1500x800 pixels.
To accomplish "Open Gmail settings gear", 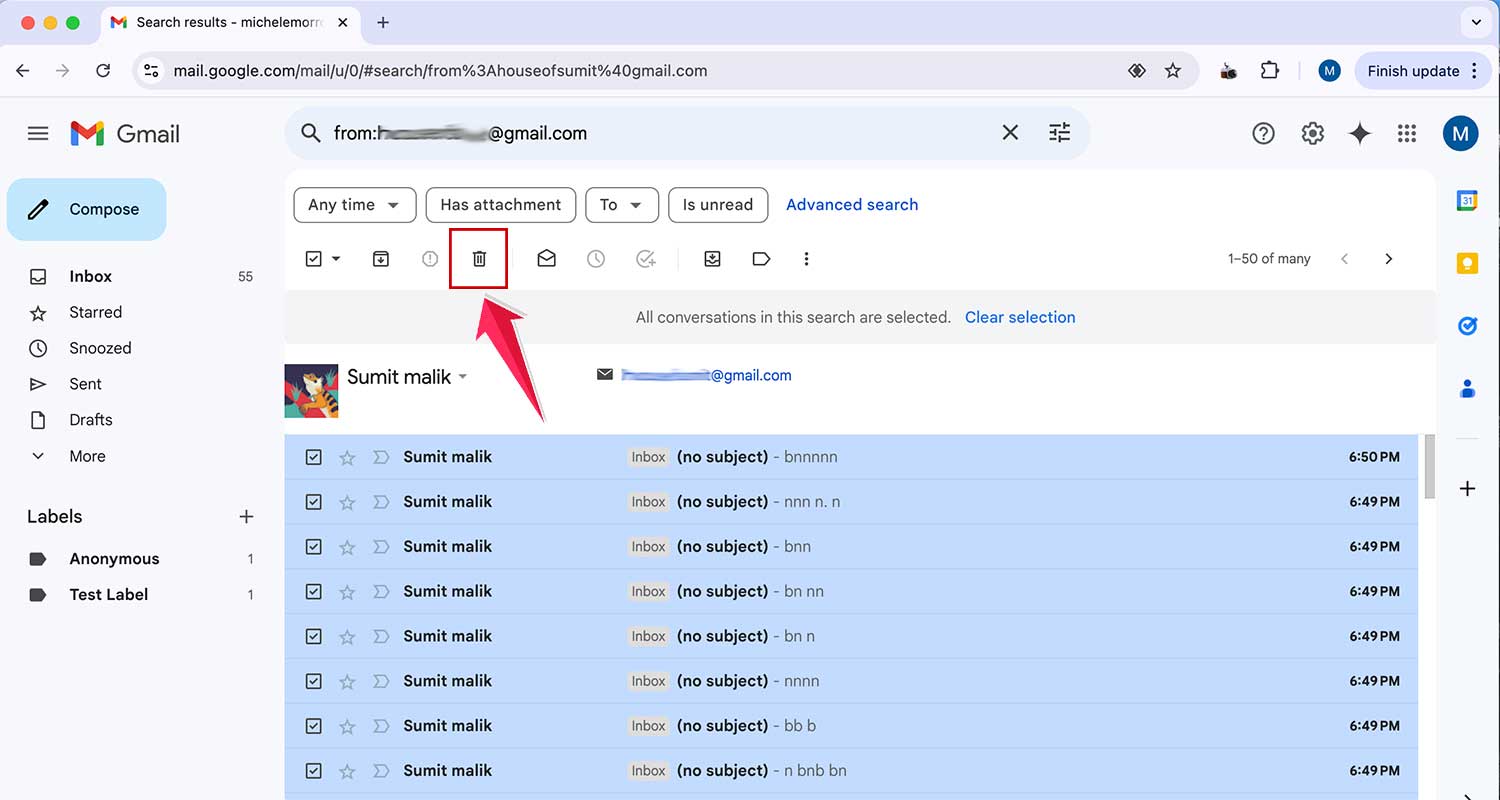I will coord(1312,132).
